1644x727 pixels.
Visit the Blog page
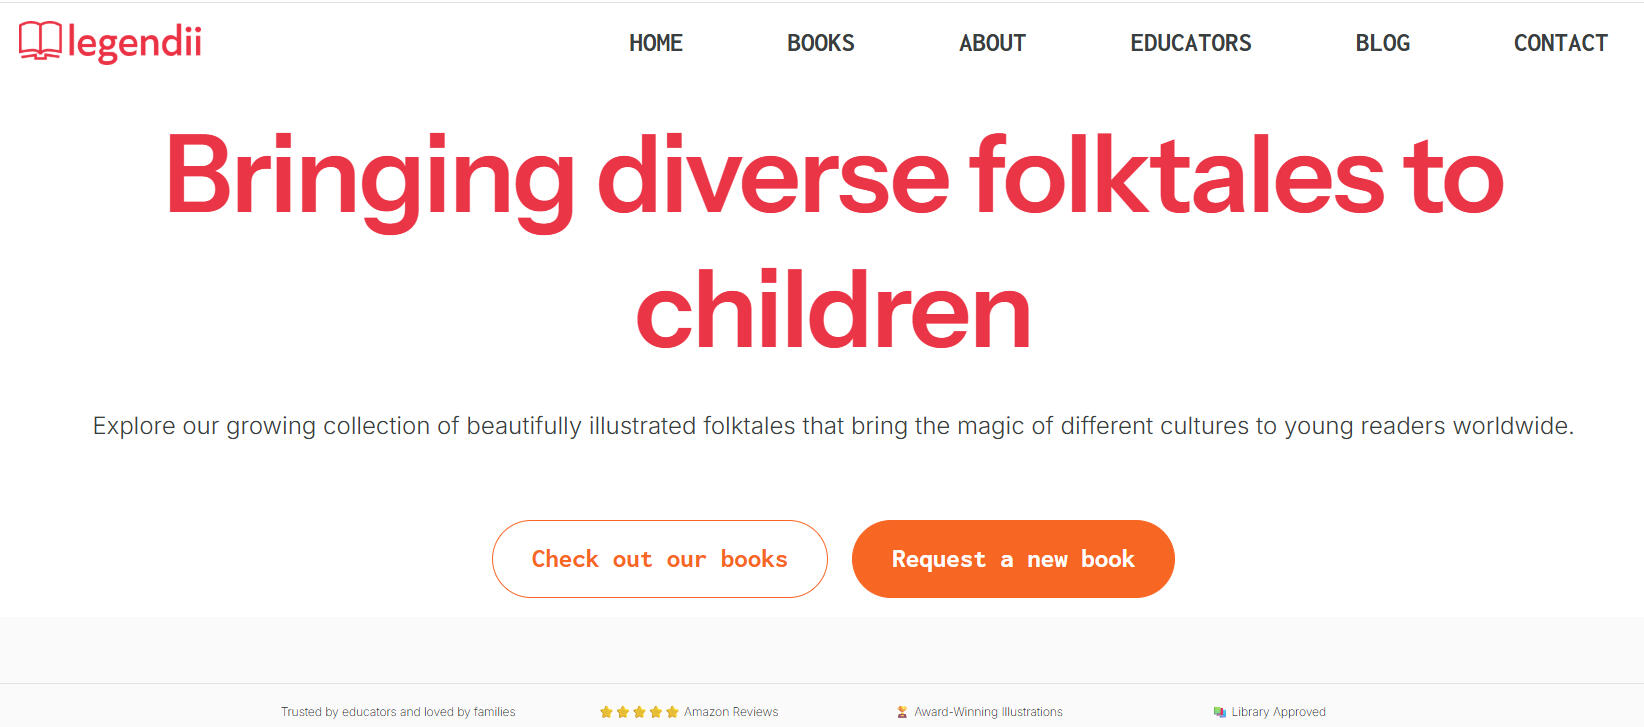point(1382,43)
